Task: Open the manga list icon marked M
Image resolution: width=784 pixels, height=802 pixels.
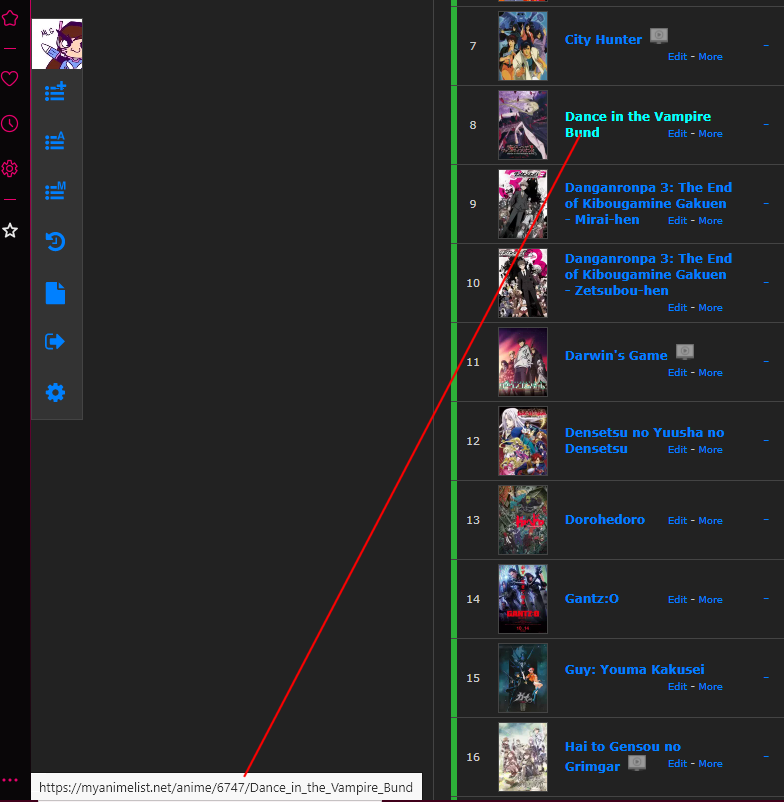Action: click(56, 191)
